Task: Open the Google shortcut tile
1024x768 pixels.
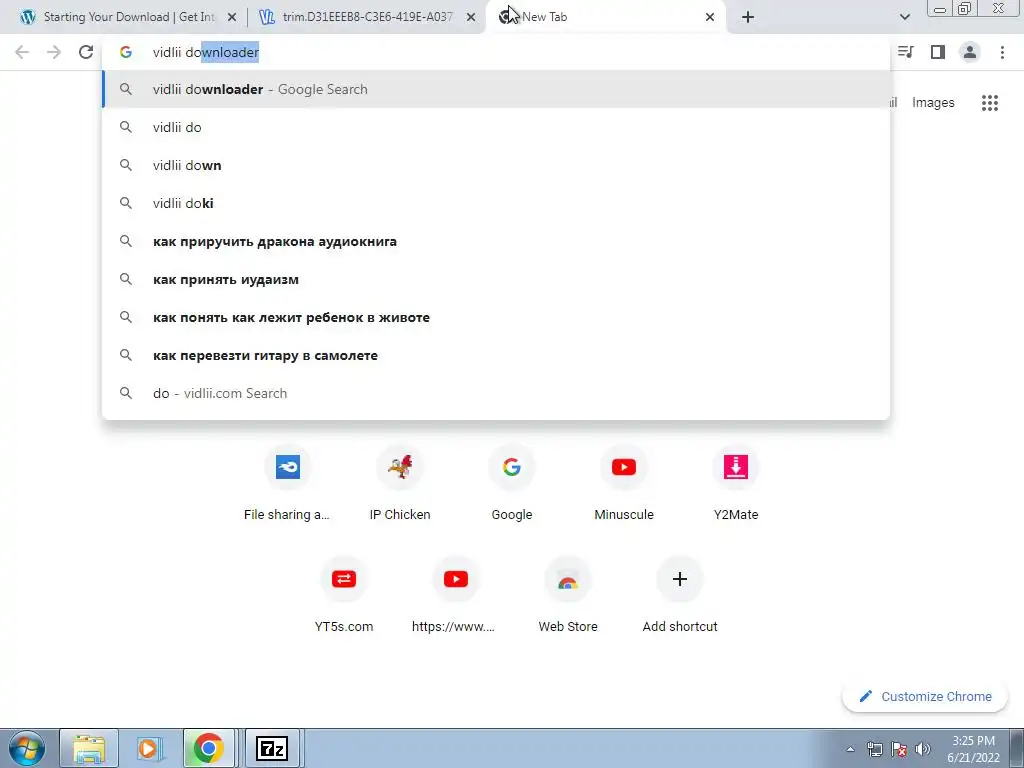Action: coord(511,484)
